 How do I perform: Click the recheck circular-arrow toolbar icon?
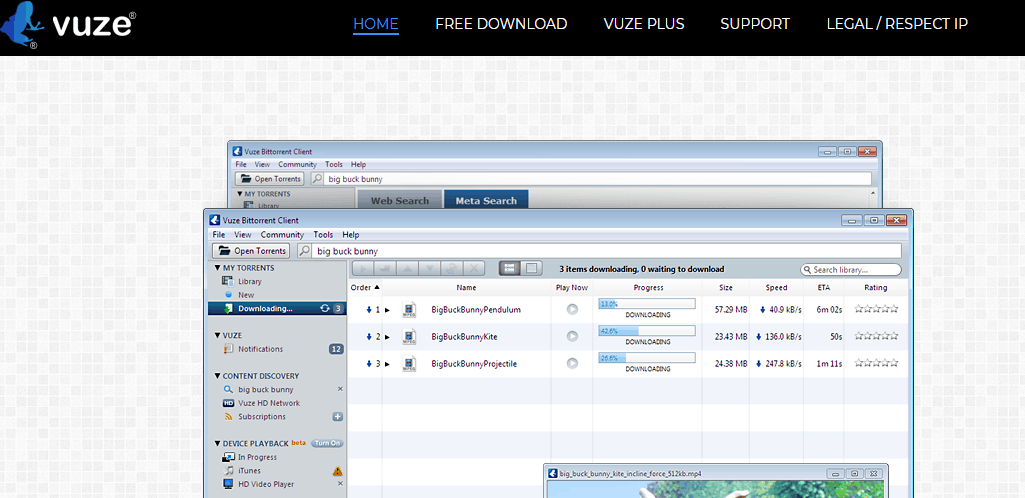tap(451, 268)
